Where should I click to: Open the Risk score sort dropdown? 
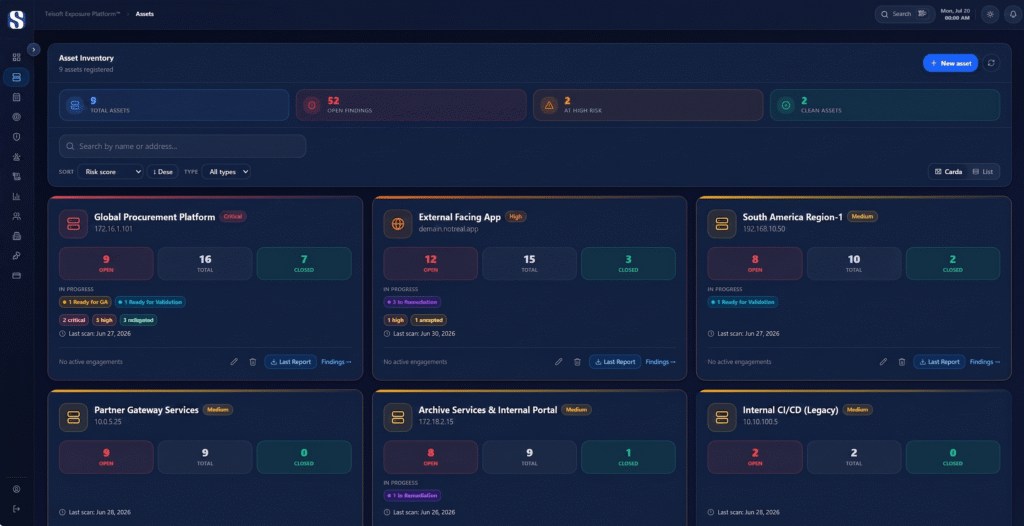point(110,172)
